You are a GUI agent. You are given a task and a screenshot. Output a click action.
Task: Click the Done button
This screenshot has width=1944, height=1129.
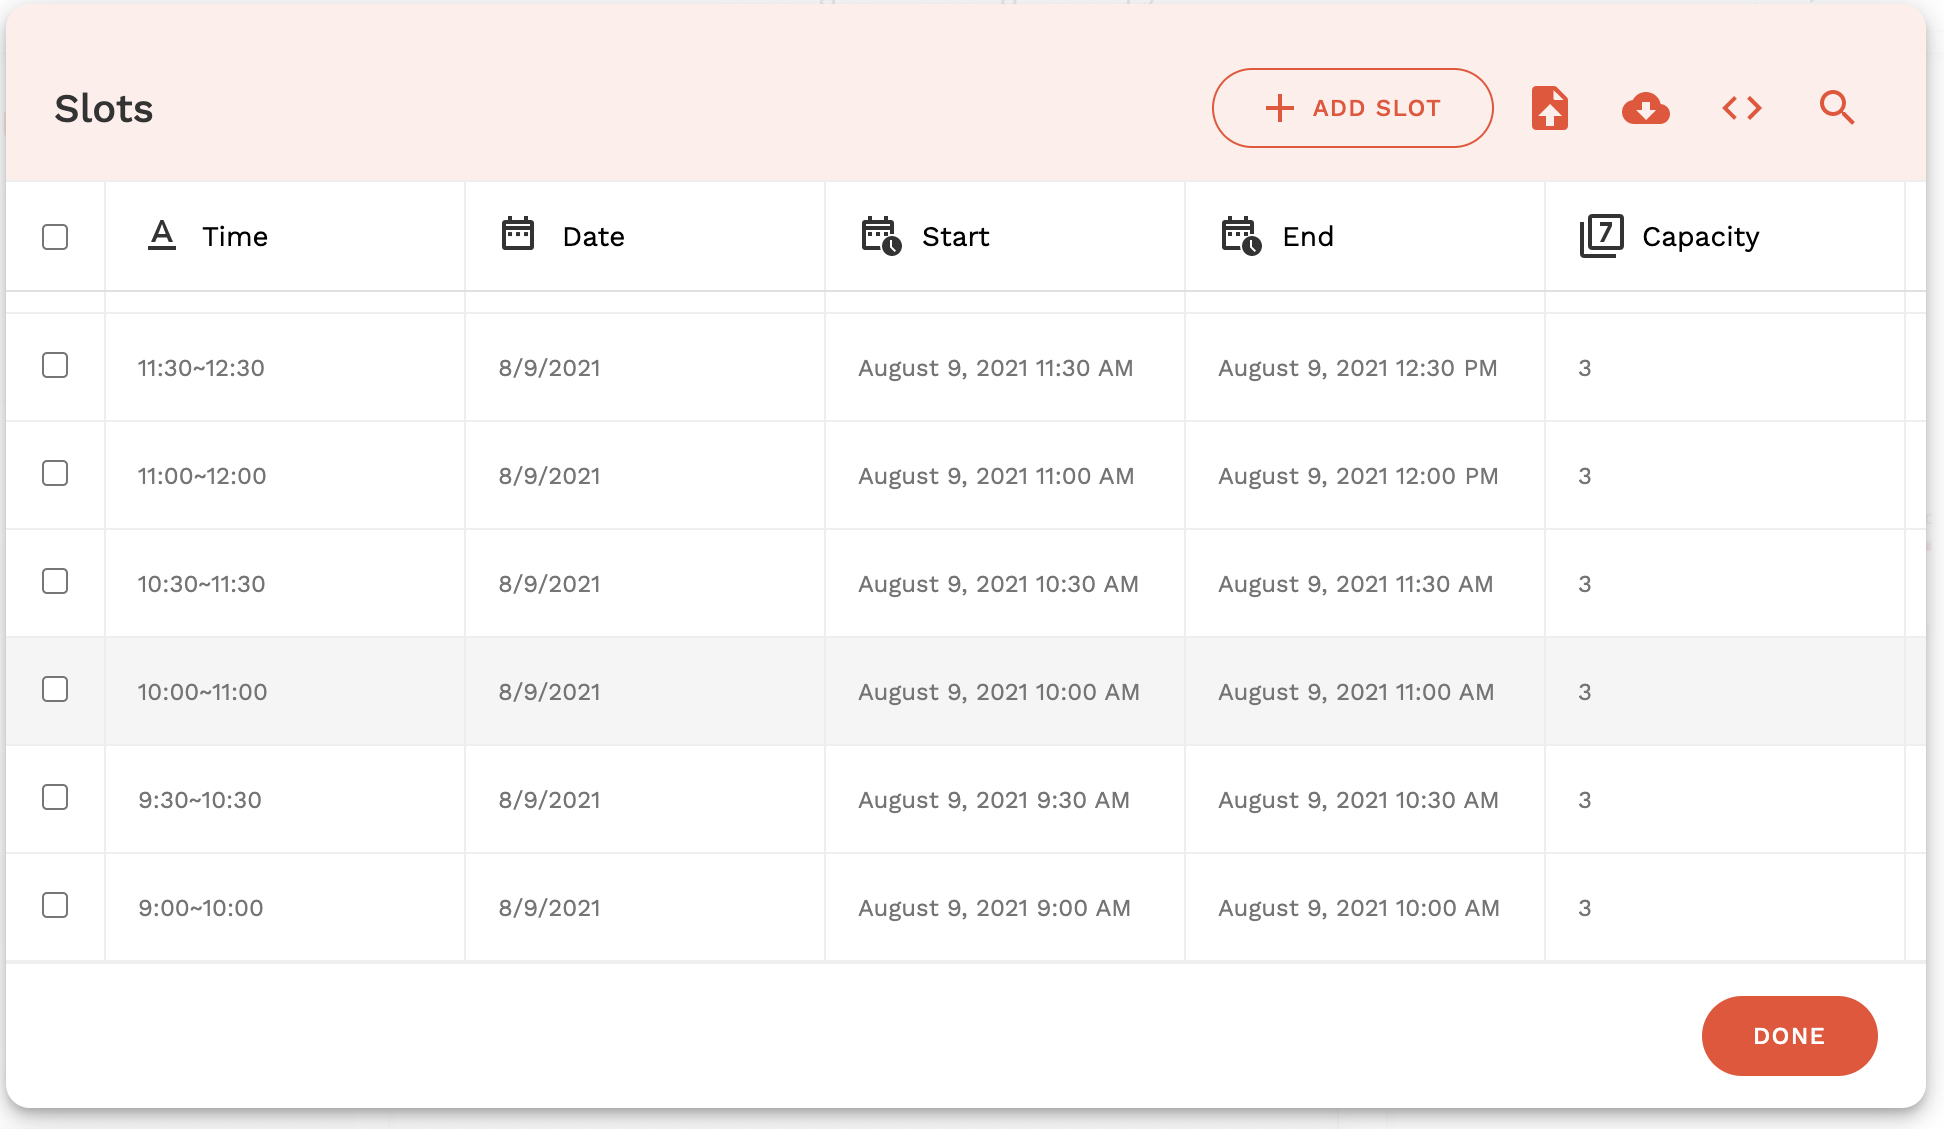click(x=1789, y=1036)
